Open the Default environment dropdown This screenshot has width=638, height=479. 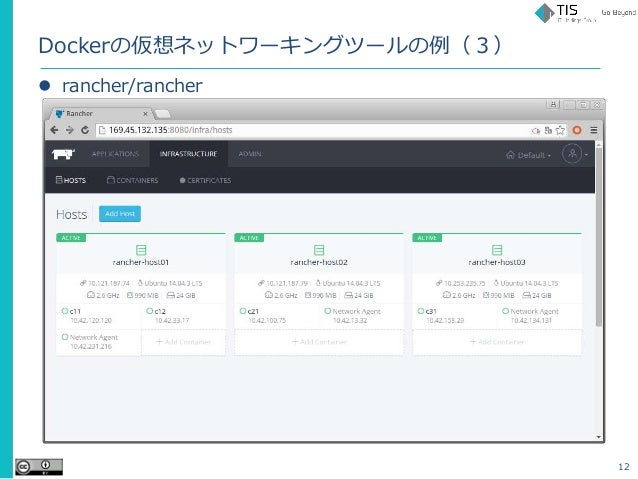click(529, 155)
